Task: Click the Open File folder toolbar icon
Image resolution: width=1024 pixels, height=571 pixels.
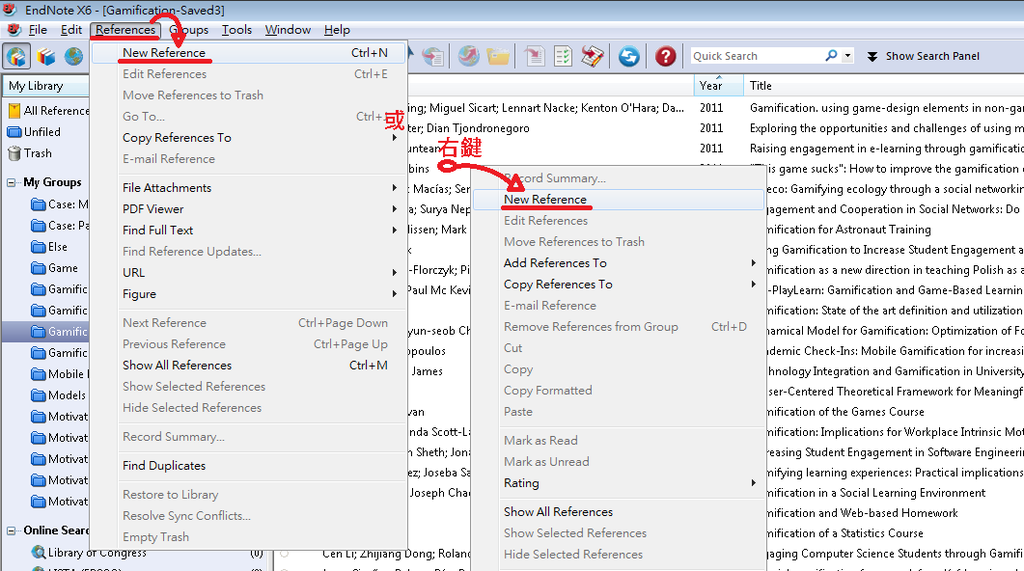Action: pos(498,57)
